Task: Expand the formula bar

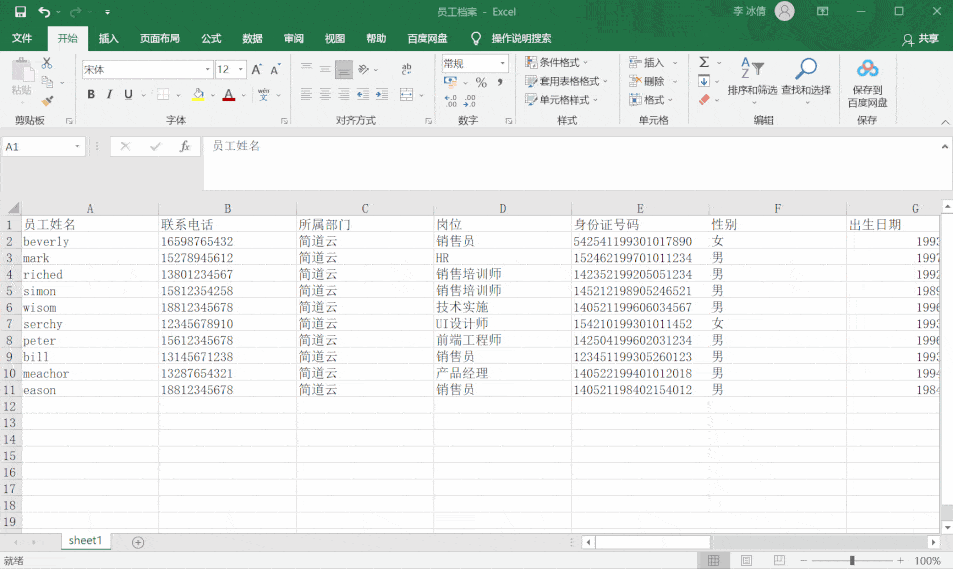Action: (x=944, y=147)
